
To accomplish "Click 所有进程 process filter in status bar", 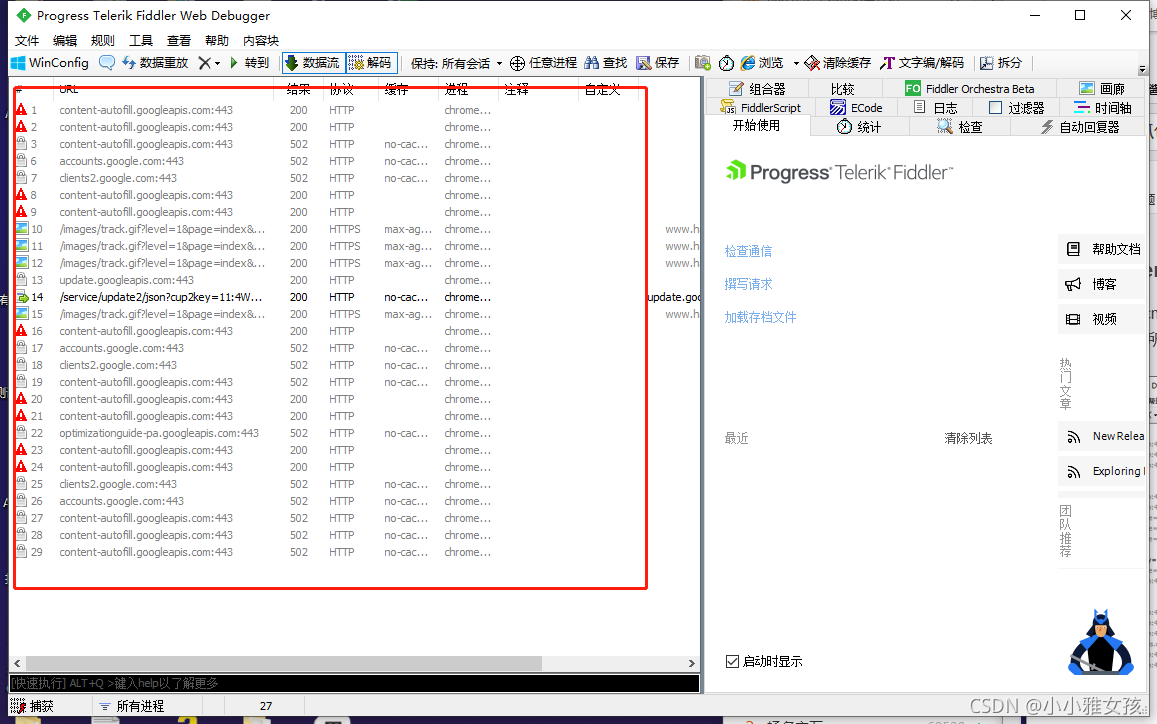I will tap(132, 706).
